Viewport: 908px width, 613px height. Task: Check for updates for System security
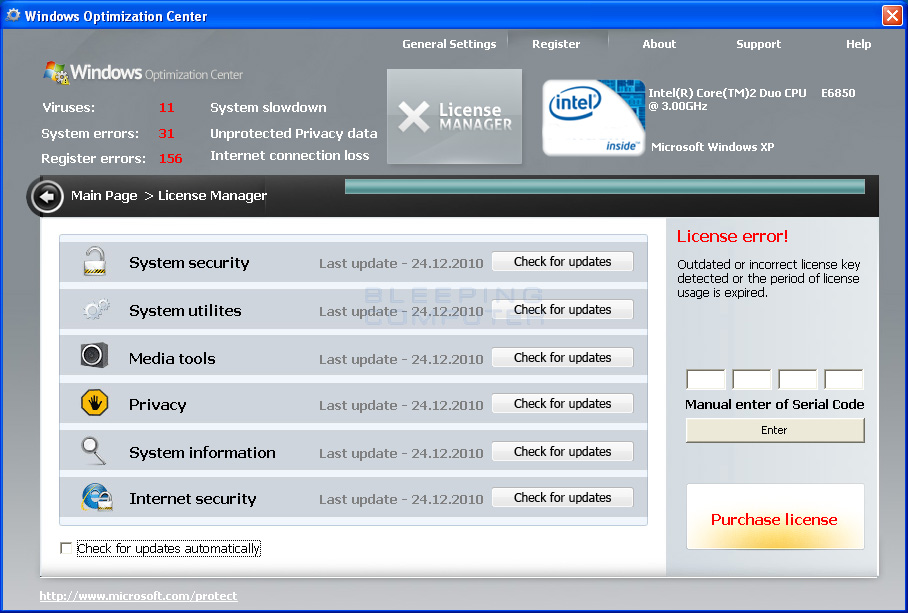click(x=562, y=261)
